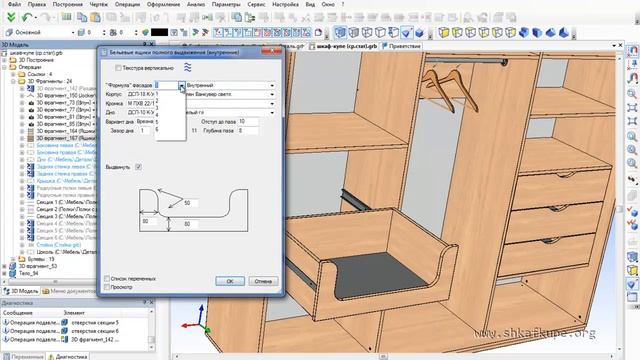640x360 pixels.
Task: Click the first yellow cube view icon
Action: point(444,32)
